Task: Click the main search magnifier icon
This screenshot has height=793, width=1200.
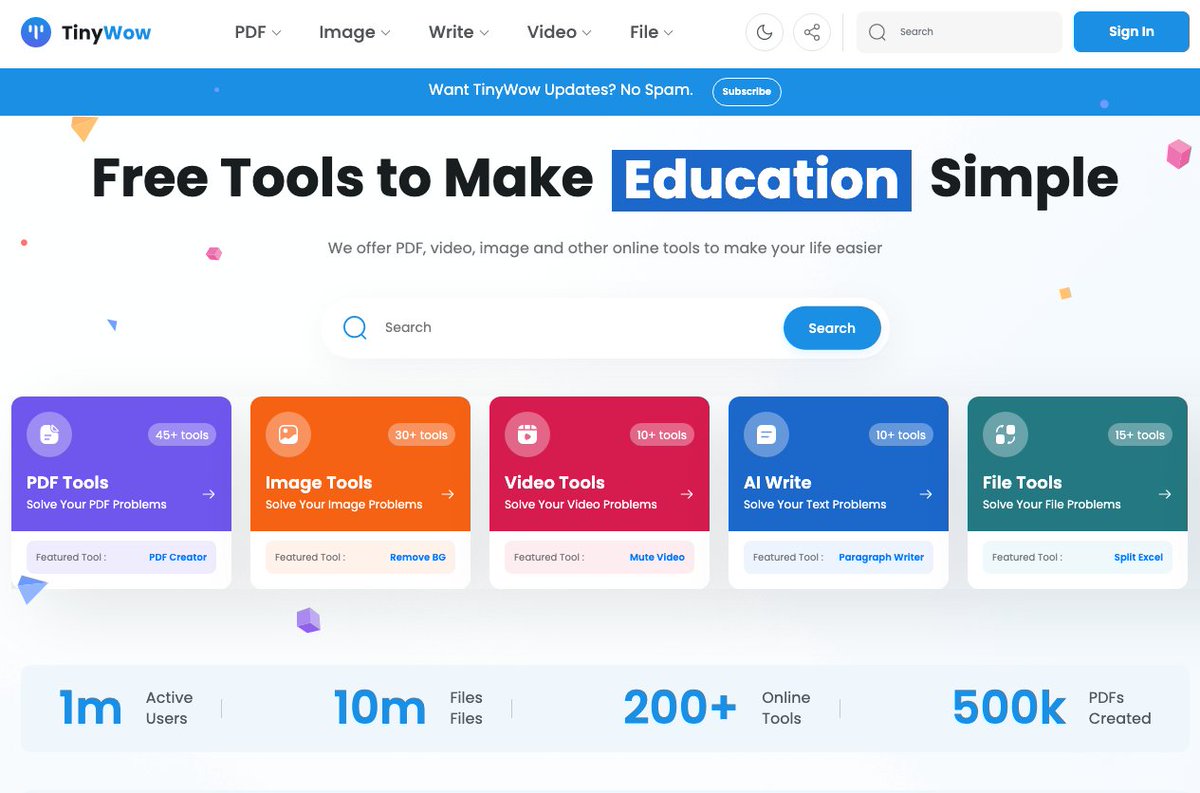Action: pos(355,328)
